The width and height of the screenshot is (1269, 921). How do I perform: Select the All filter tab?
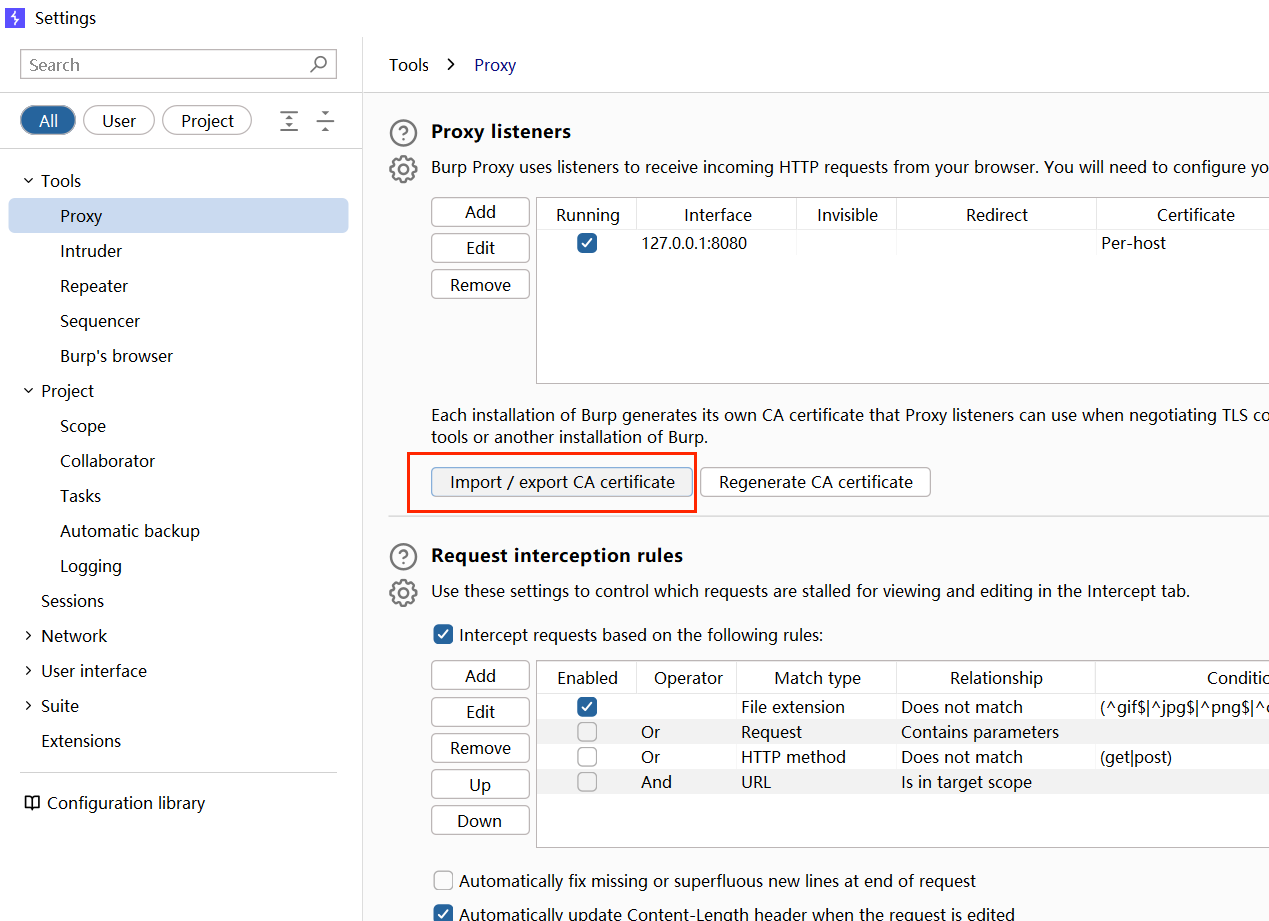coord(48,121)
